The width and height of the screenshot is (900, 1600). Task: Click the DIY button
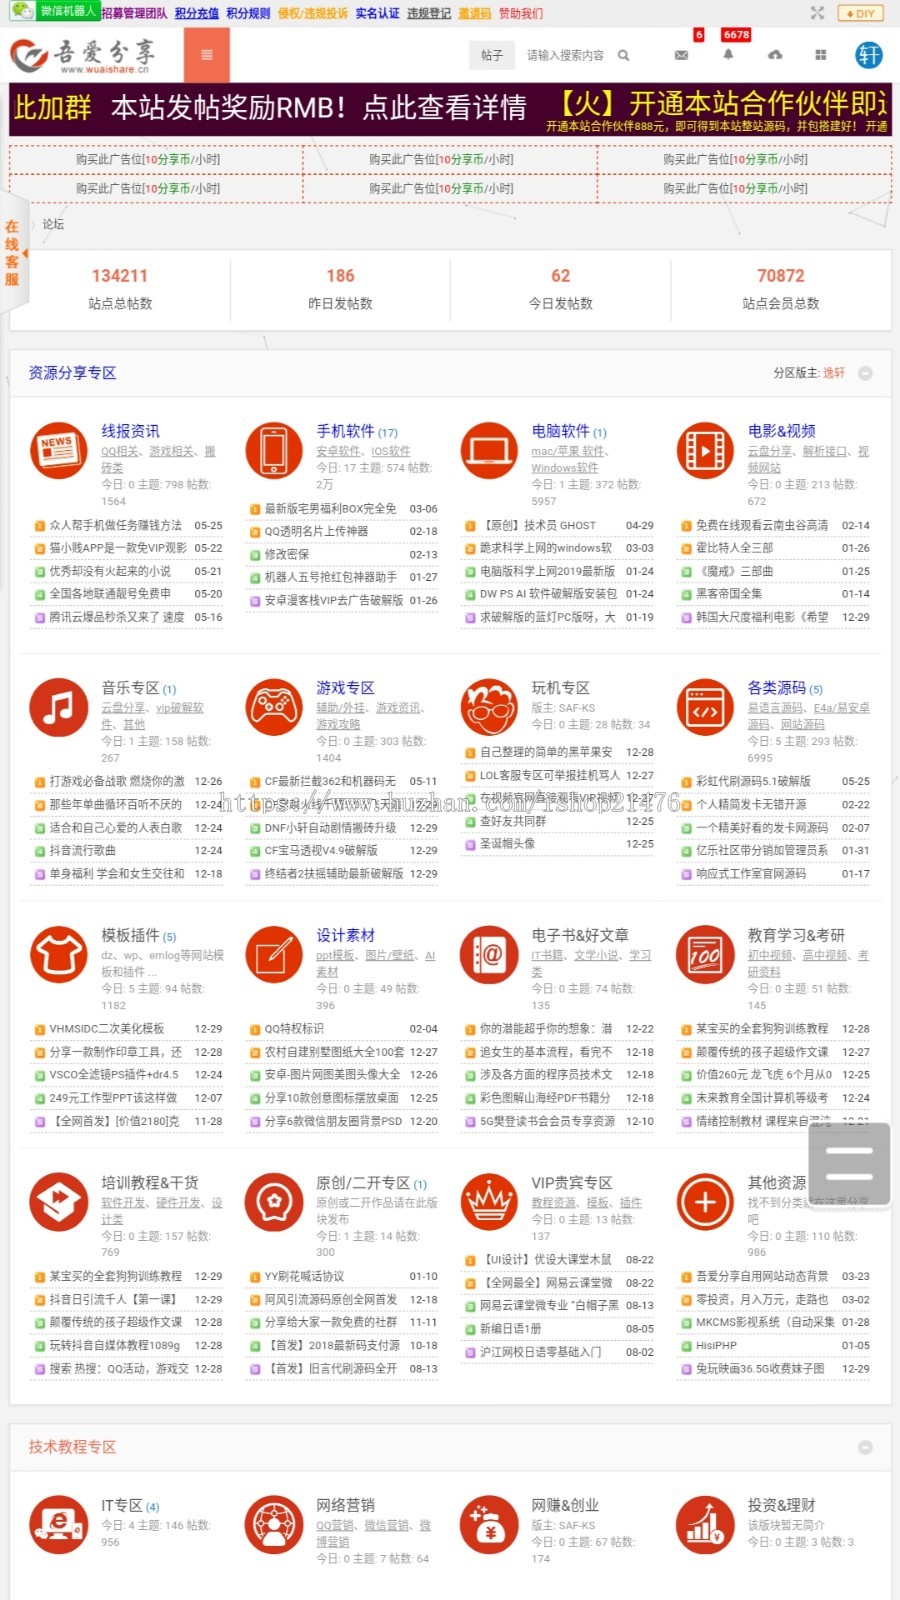(x=860, y=13)
